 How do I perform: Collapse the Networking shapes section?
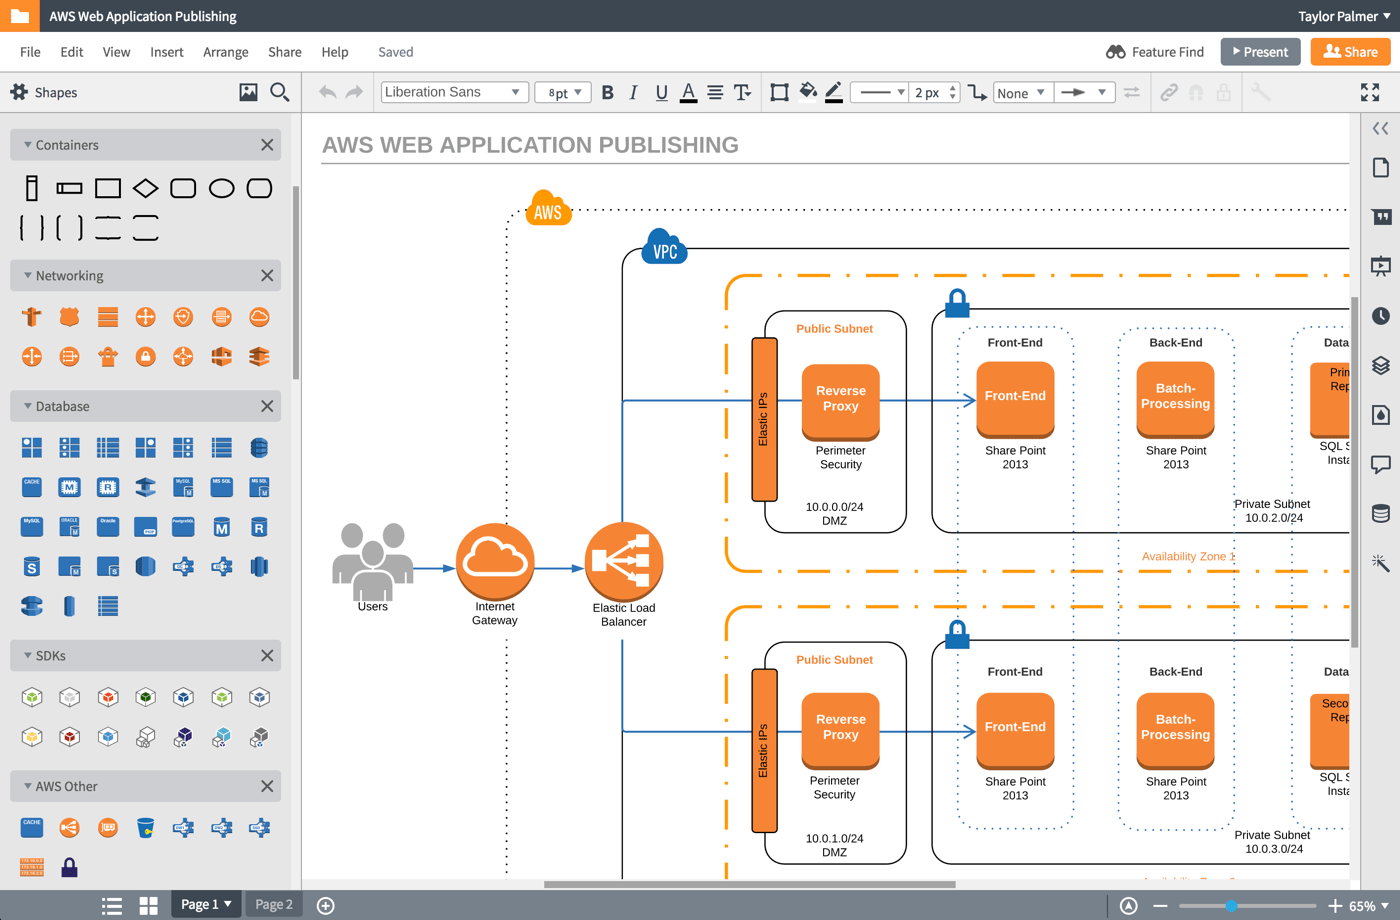pos(28,276)
